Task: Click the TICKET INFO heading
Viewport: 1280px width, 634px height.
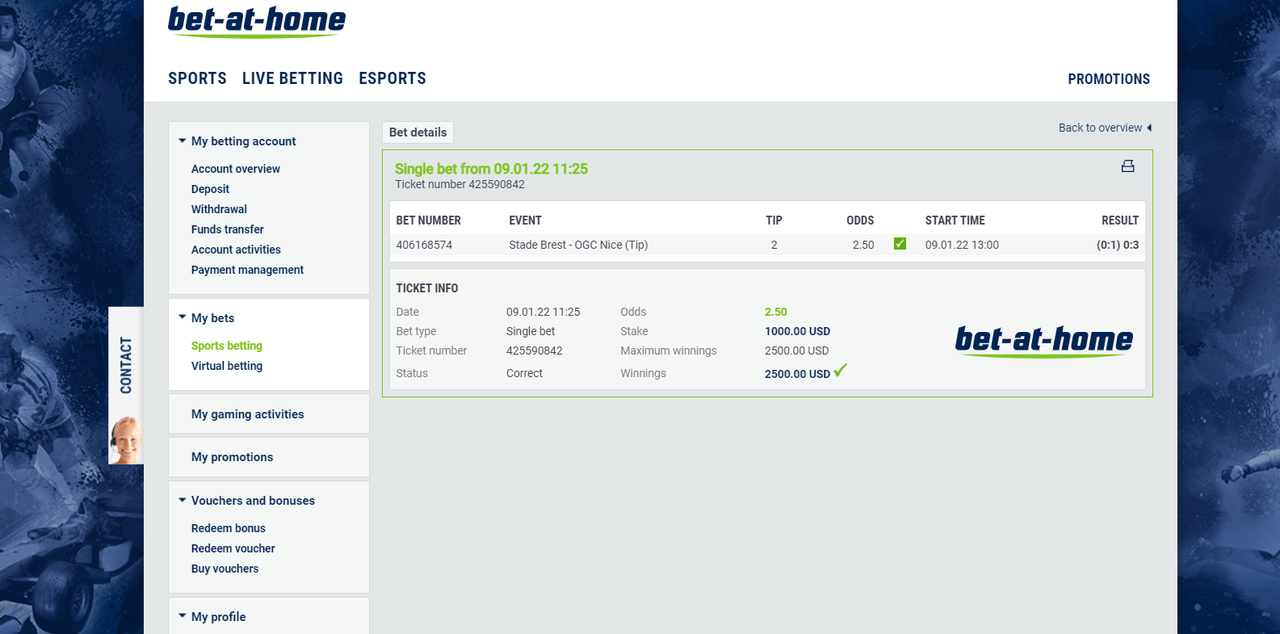Action: pos(427,288)
